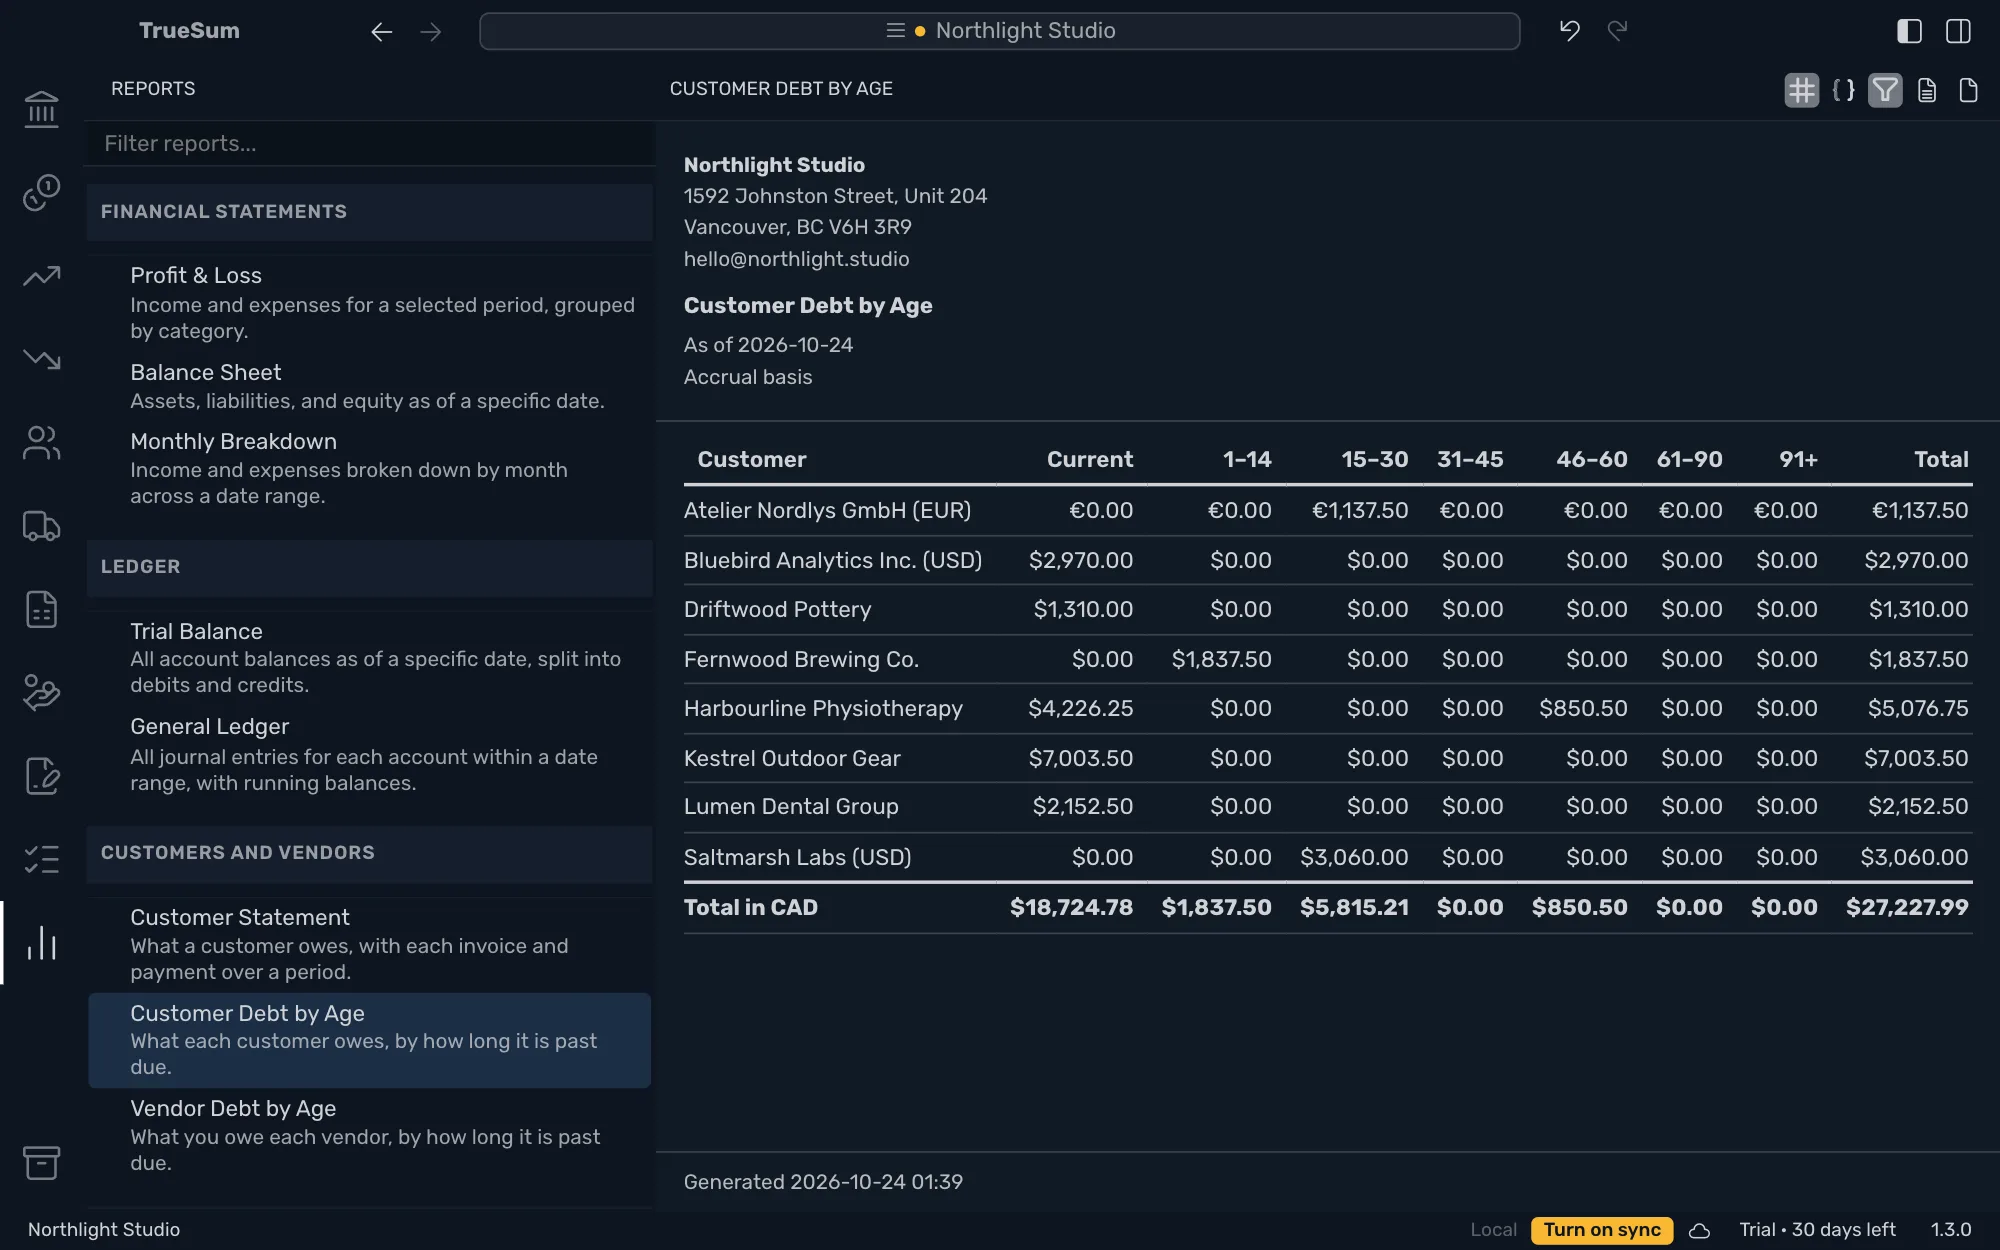Open the upward trend income icon
2000x1250 pixels.
41,275
